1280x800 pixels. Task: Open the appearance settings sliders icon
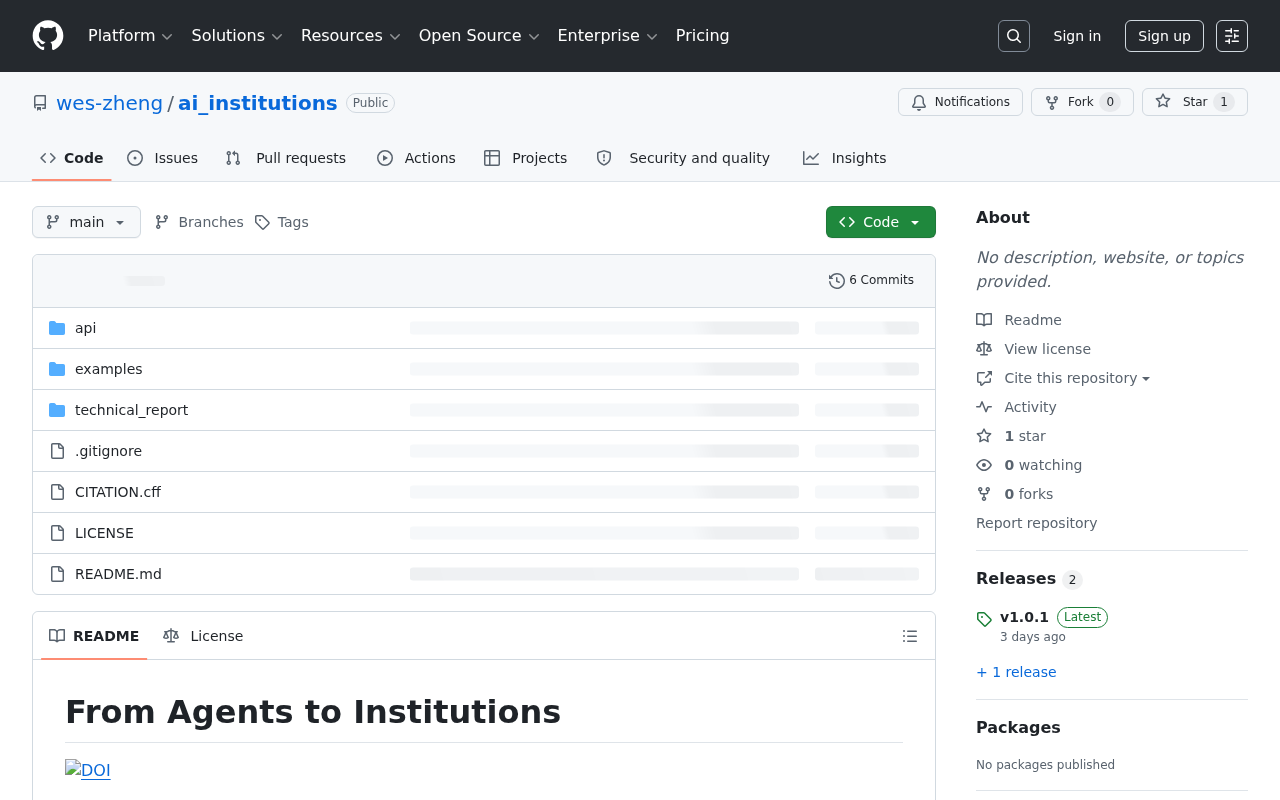click(1232, 36)
